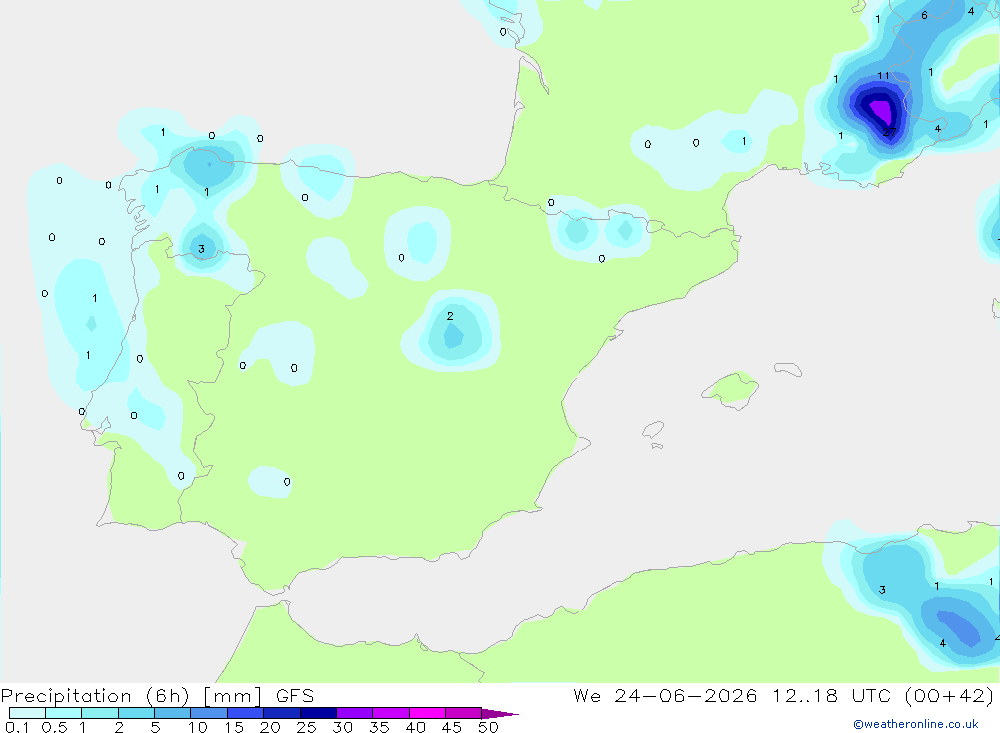
Task: Click the "Precipitation (6h) [mm] GFS" title
Action: tap(158, 696)
